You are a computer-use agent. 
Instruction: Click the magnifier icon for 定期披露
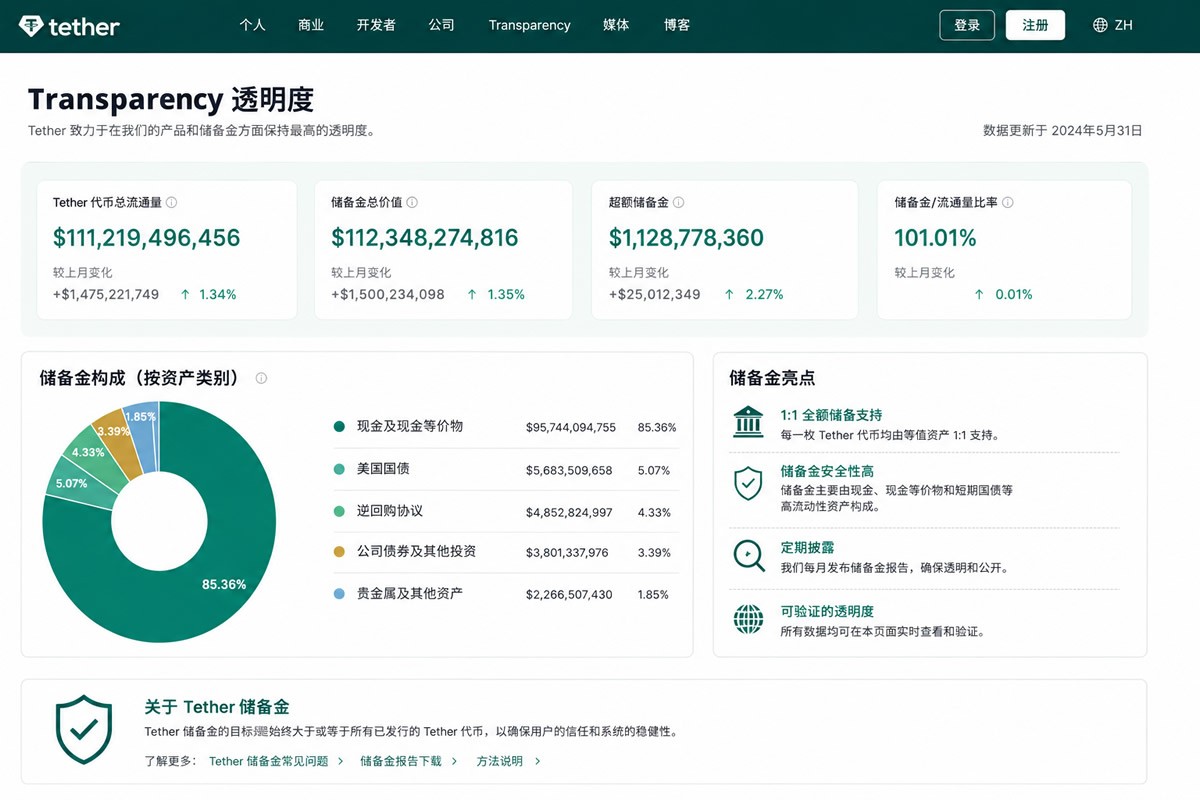tap(748, 555)
